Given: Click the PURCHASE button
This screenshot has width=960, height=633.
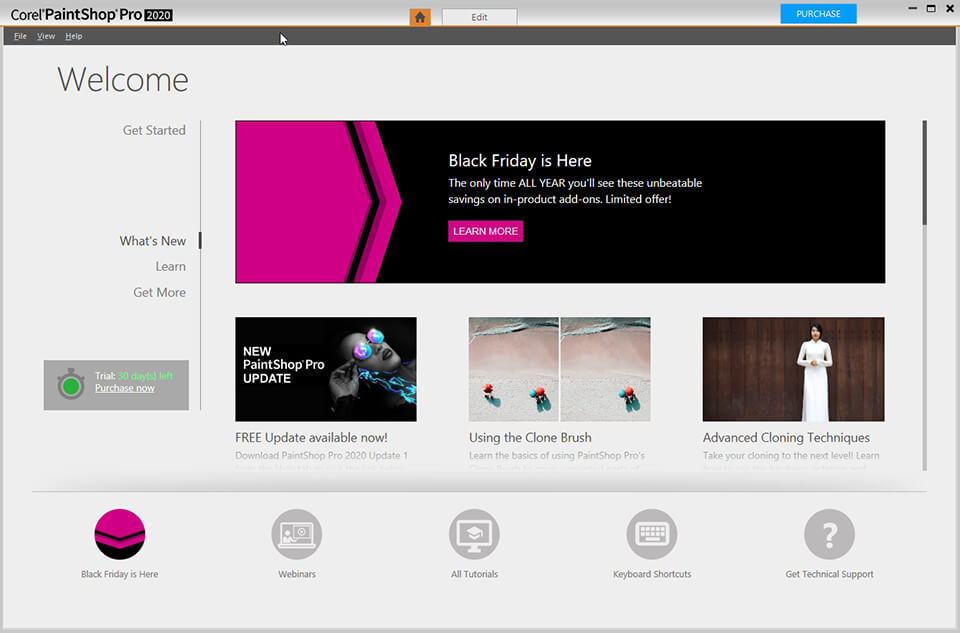Looking at the screenshot, I should tap(818, 13).
